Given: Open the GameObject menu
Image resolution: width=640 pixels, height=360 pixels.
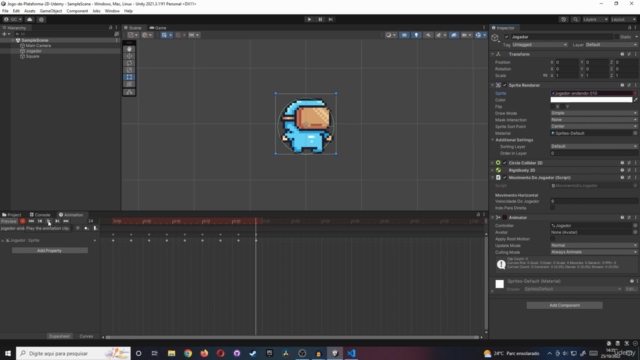Looking at the screenshot, I should (51, 11).
